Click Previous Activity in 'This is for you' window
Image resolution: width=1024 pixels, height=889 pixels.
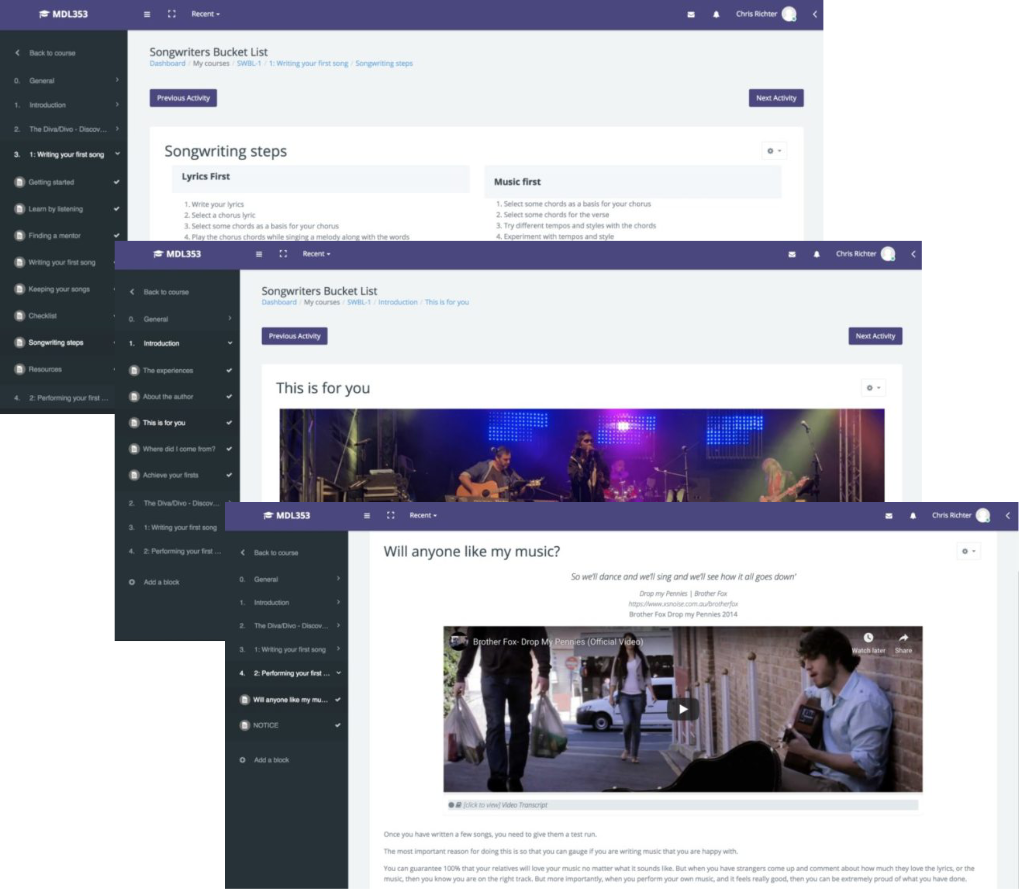point(295,336)
